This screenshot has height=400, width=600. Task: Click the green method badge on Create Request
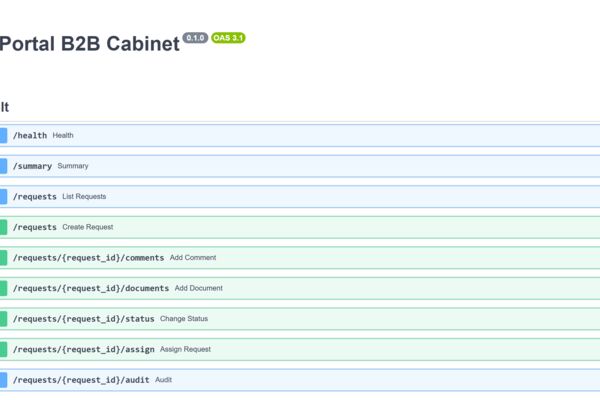click(3, 227)
